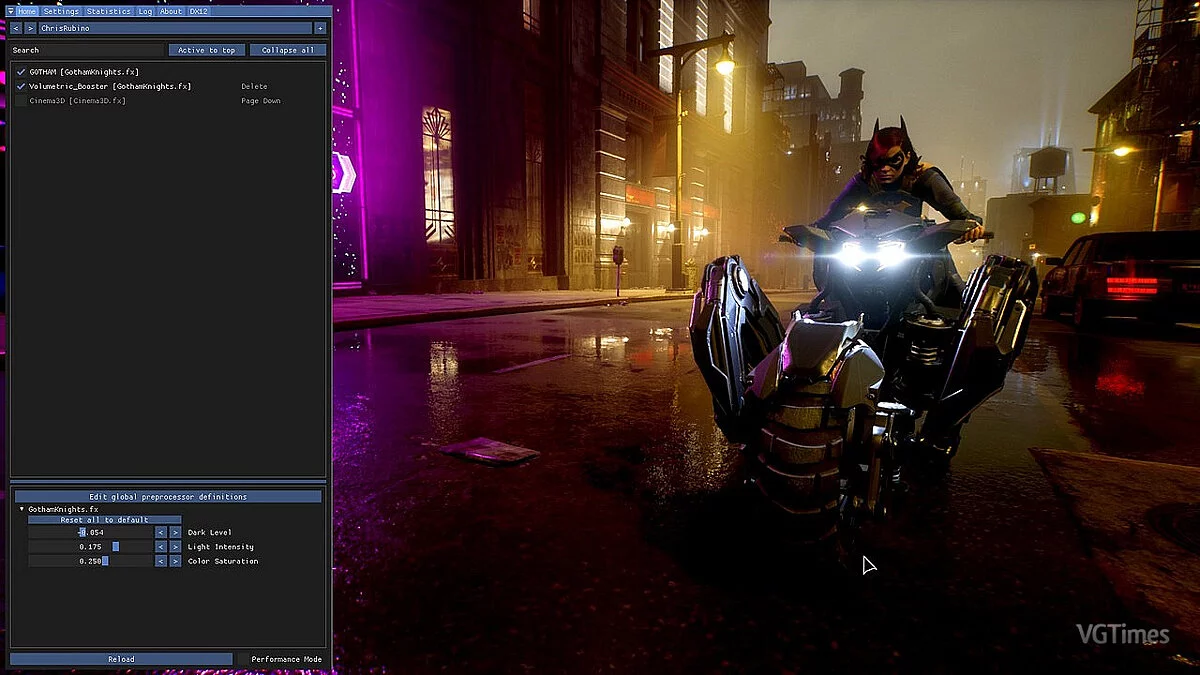Click the Search effects input field
1200x675 pixels.
(86, 50)
